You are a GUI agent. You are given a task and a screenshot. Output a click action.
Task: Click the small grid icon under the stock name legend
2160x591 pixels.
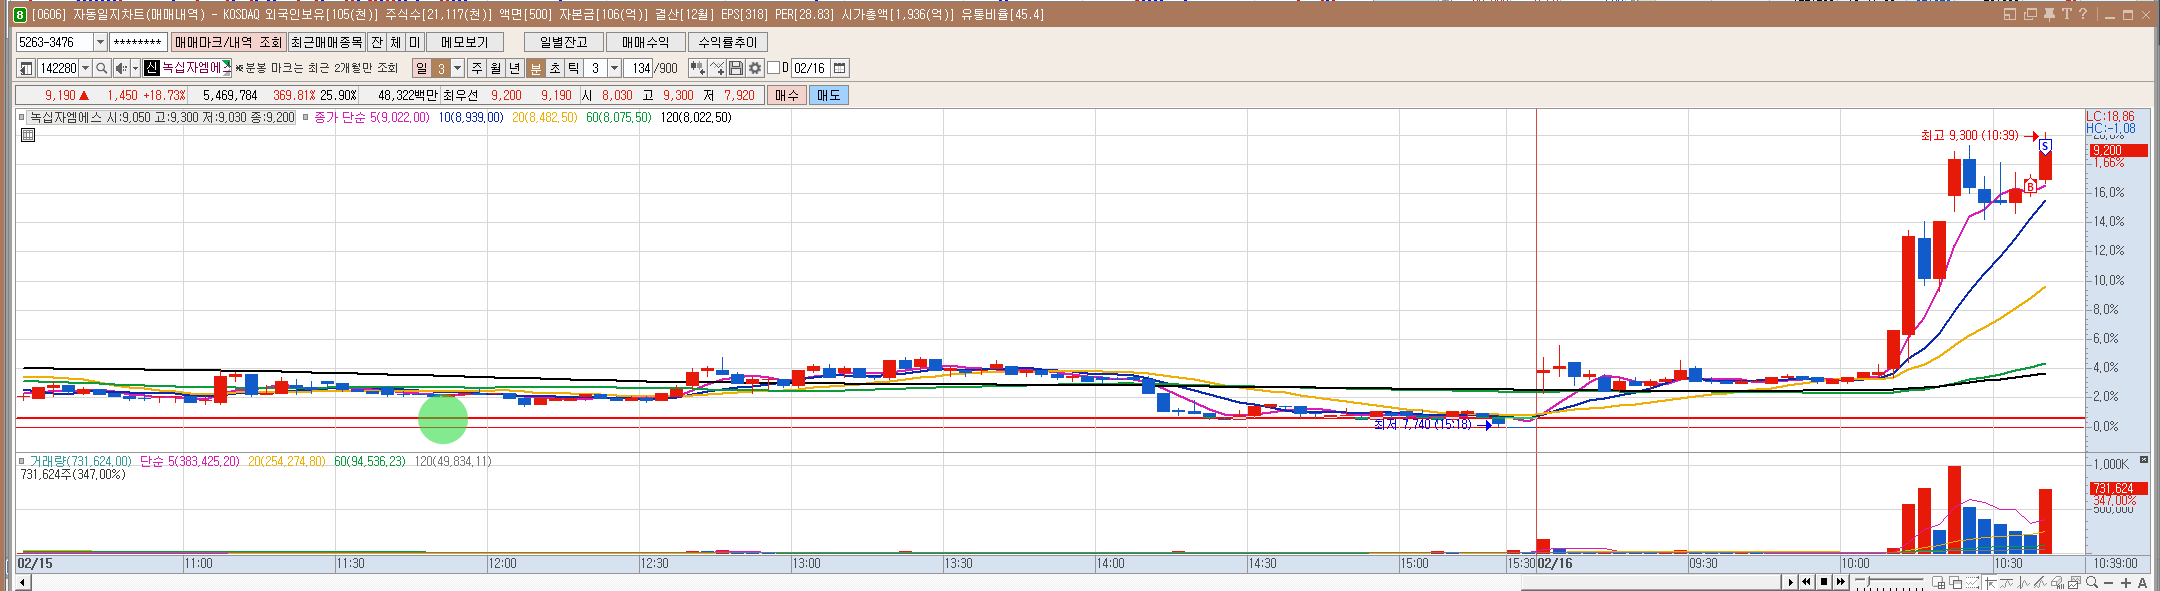(x=28, y=135)
